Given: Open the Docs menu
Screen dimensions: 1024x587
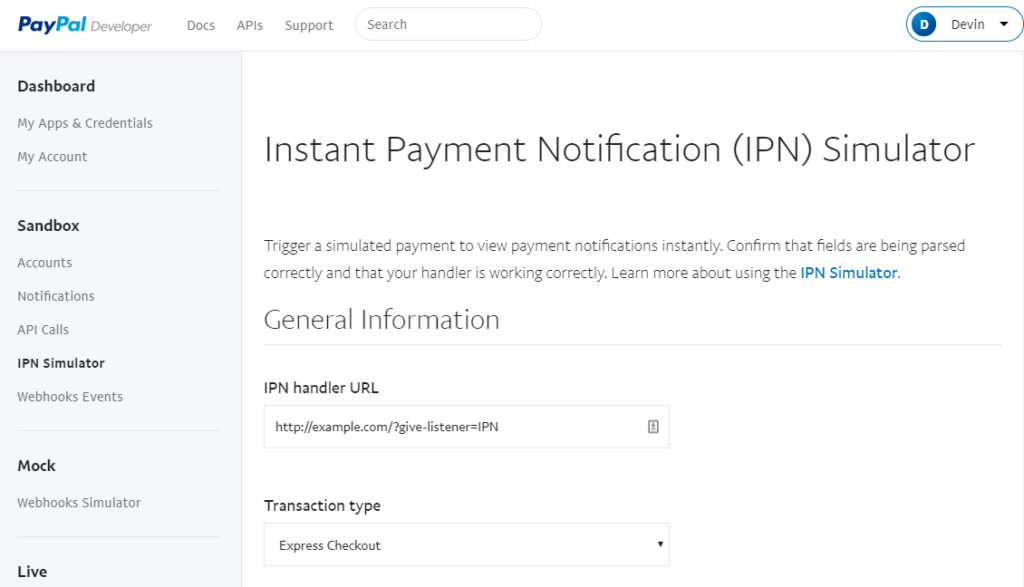Looking at the screenshot, I should [x=200, y=25].
